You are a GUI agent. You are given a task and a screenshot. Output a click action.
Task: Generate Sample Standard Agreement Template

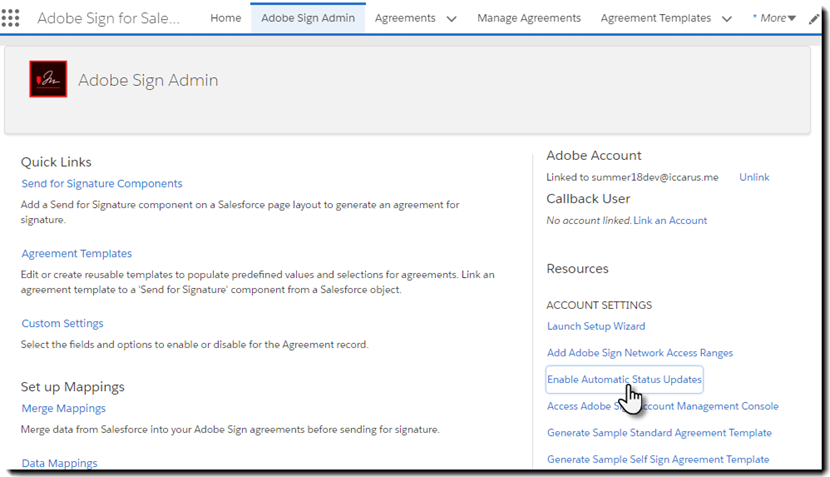[659, 433]
